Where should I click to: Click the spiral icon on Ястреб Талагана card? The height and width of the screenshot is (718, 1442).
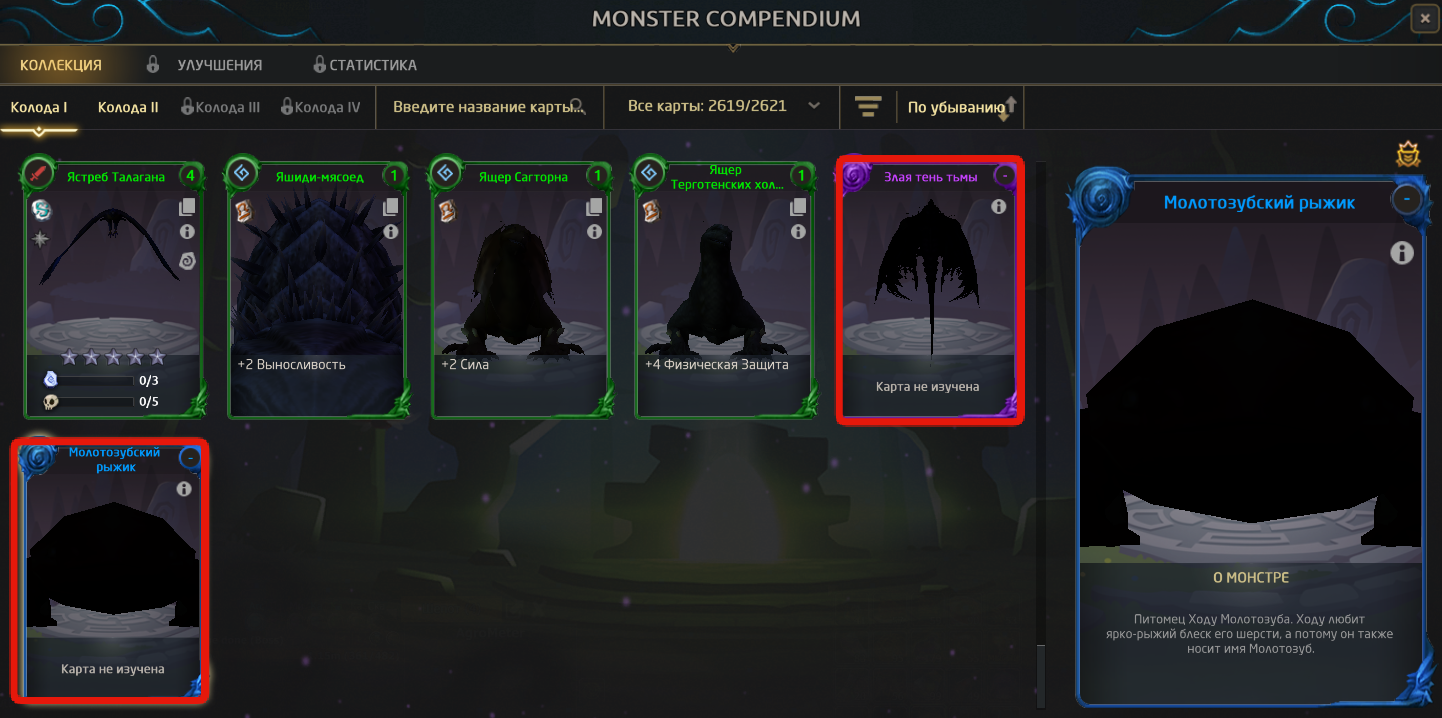[187, 261]
